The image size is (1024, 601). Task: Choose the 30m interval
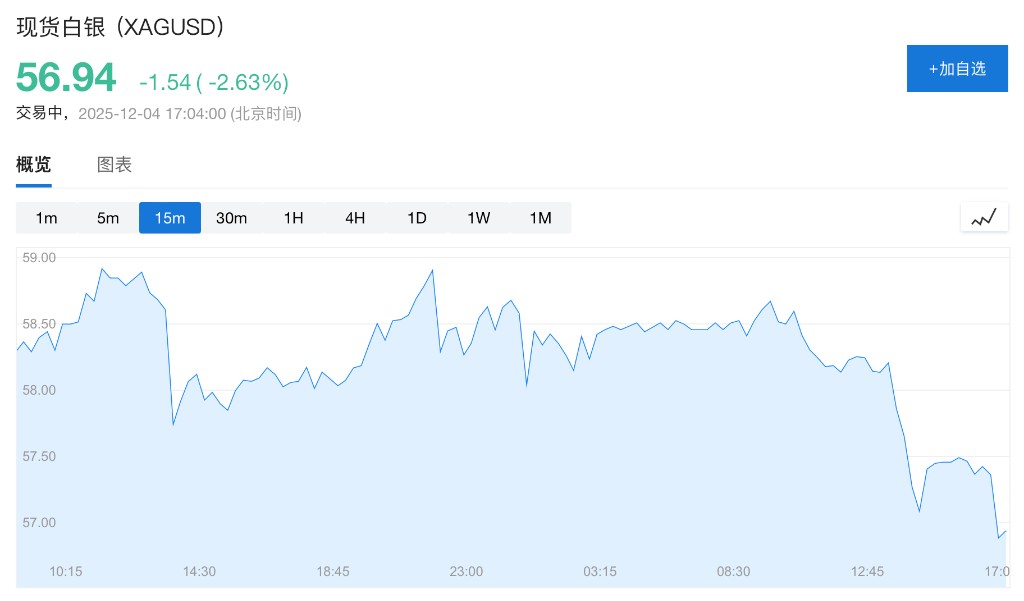(232, 218)
